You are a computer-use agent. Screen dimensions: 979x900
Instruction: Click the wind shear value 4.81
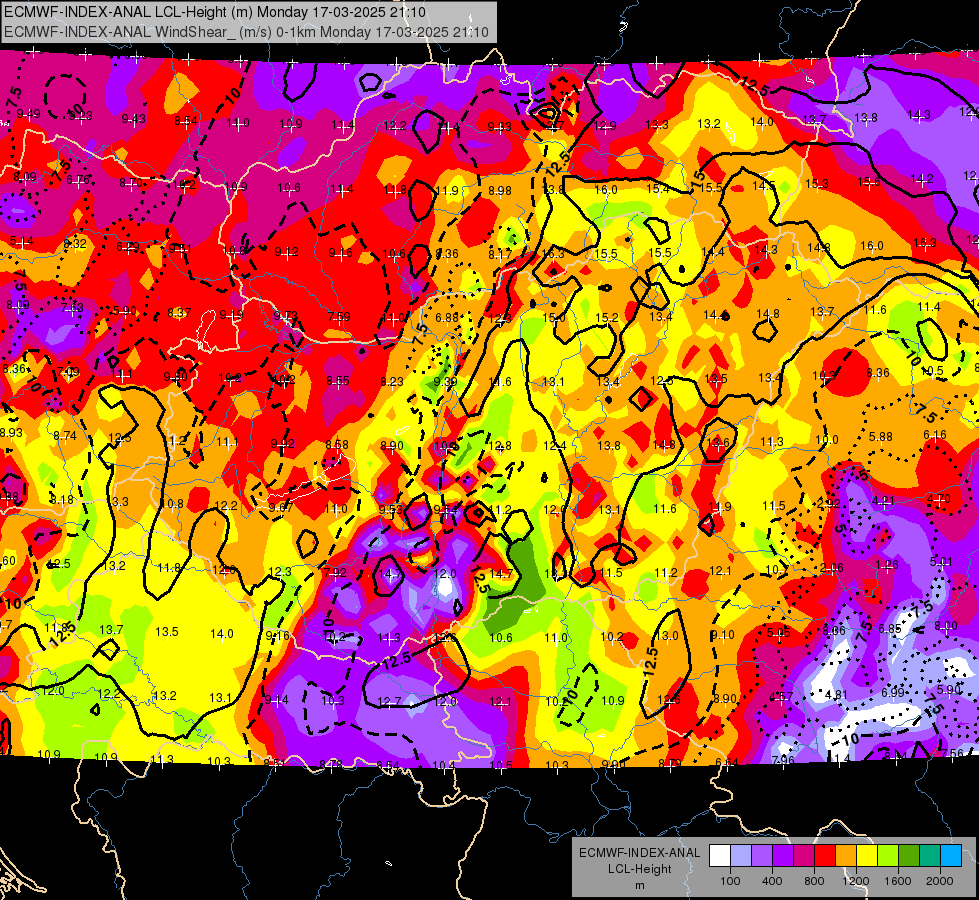point(837,695)
